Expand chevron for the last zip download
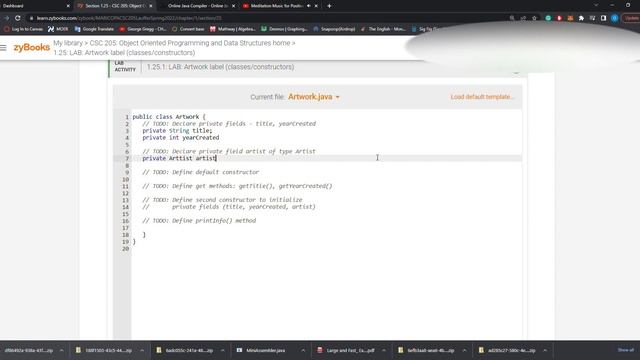Screen dimensions: 640x360 (x=545, y=350)
